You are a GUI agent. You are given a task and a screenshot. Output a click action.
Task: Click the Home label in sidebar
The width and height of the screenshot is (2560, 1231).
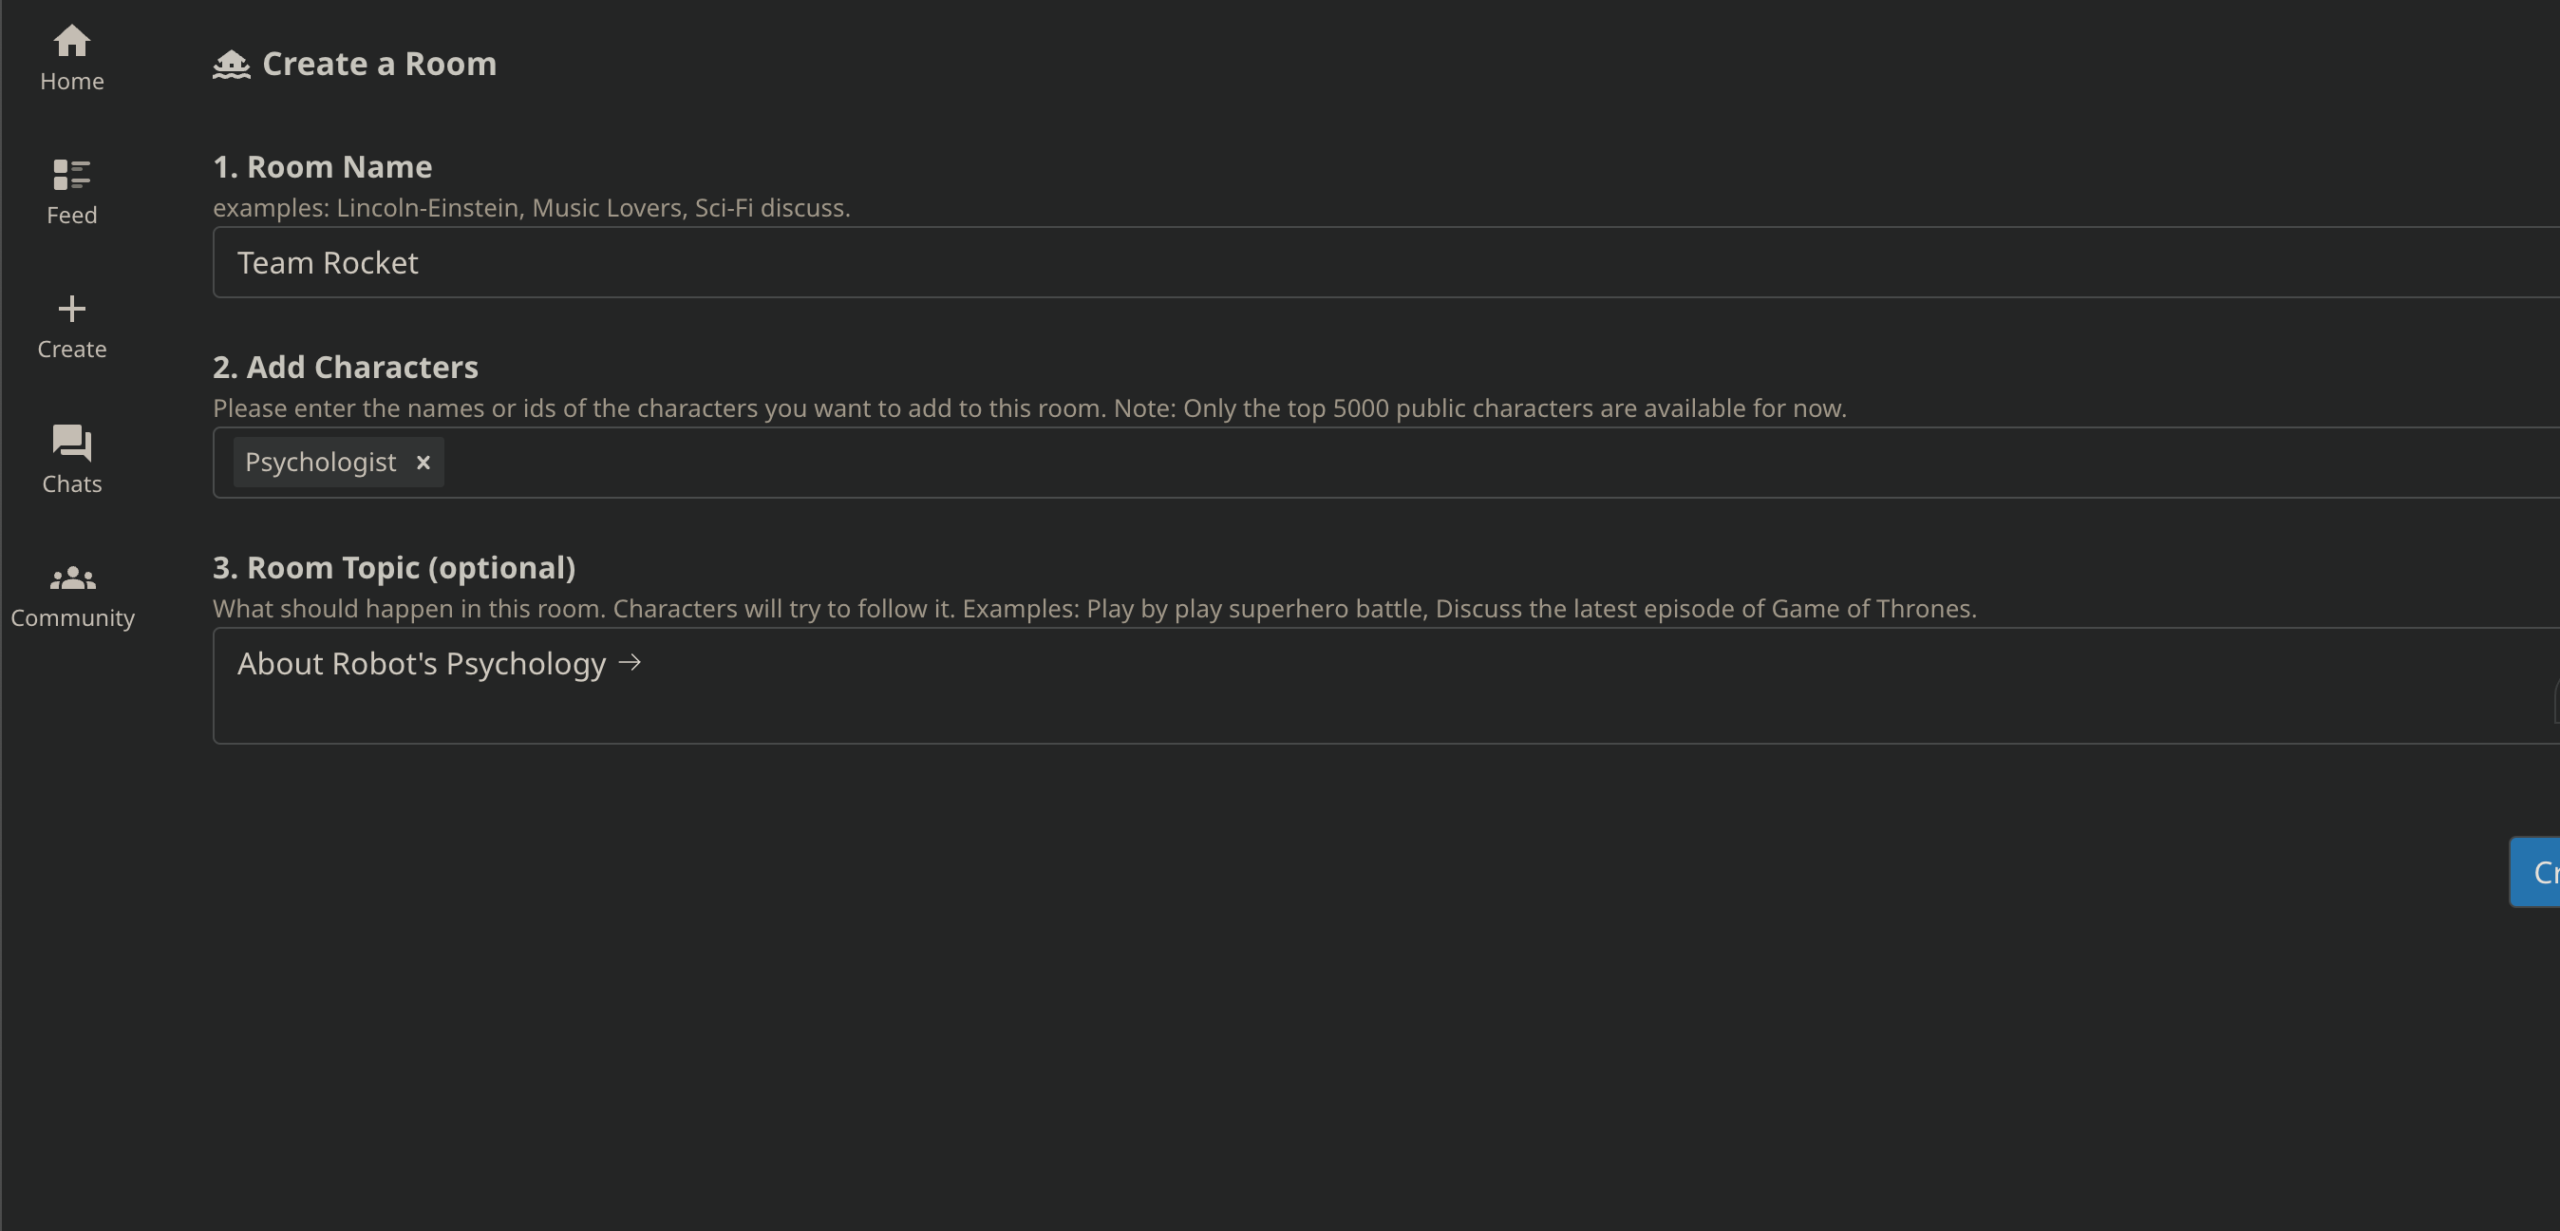click(x=72, y=82)
